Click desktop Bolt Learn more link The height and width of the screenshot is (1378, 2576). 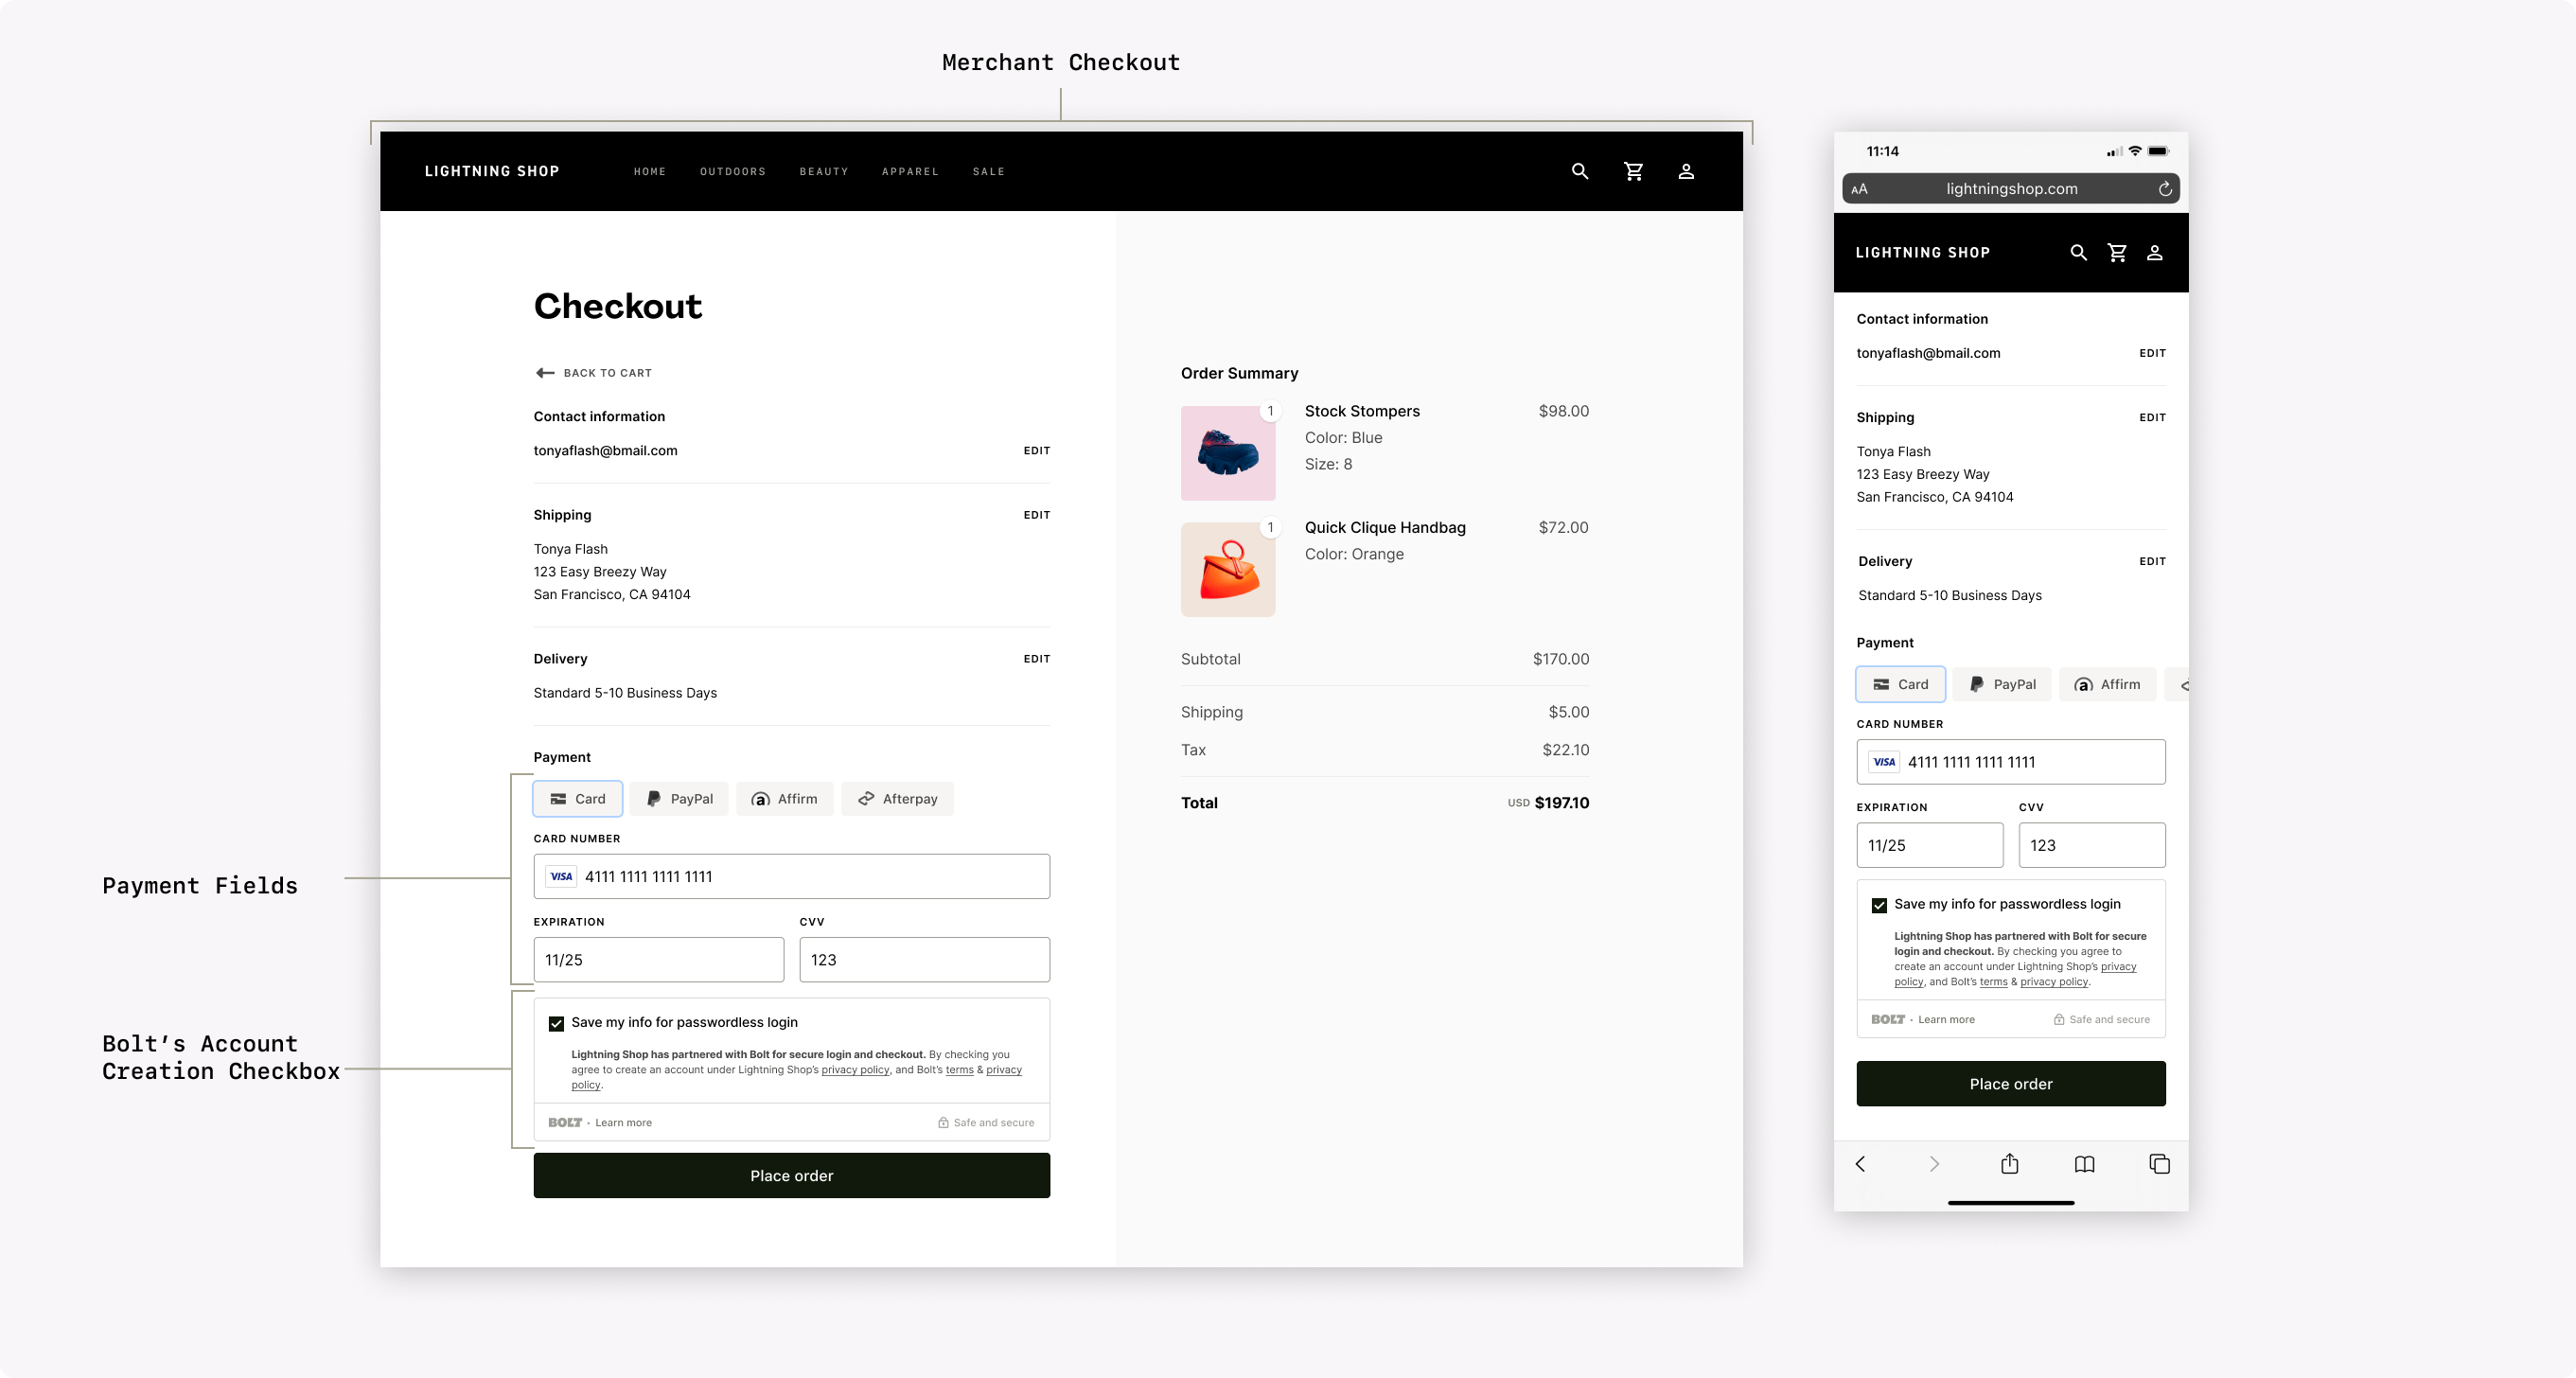coord(624,1123)
